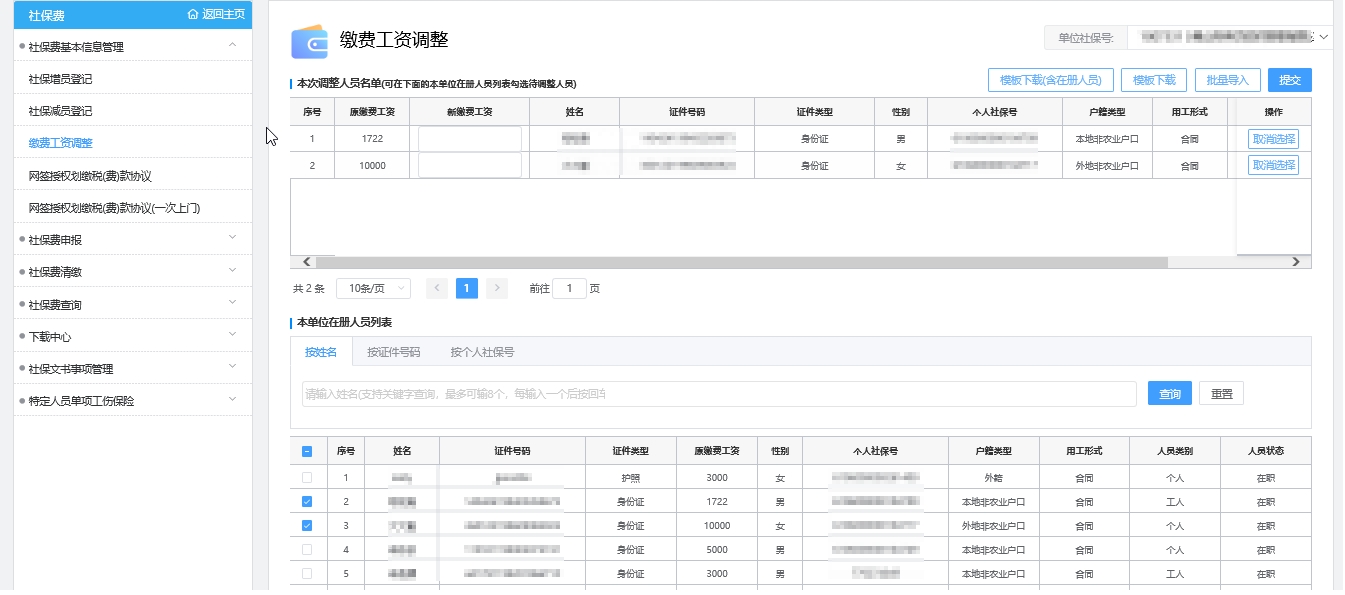Screen dimensions: 1345x595
Task: Switch to the 按个人社保号 tab
Action: tap(482, 352)
